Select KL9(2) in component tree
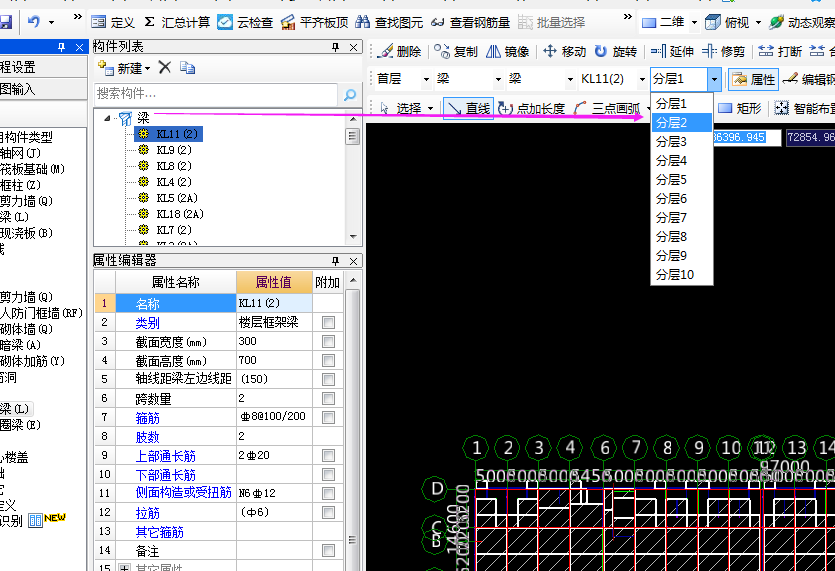This screenshot has width=835, height=571. [174, 150]
